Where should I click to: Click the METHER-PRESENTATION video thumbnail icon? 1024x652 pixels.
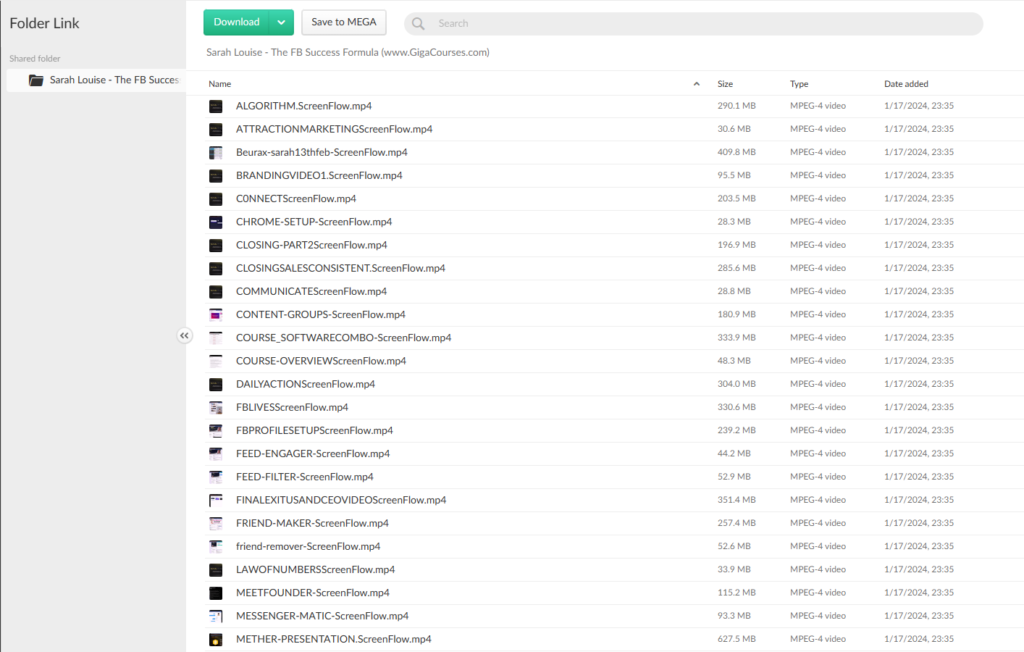pos(215,639)
